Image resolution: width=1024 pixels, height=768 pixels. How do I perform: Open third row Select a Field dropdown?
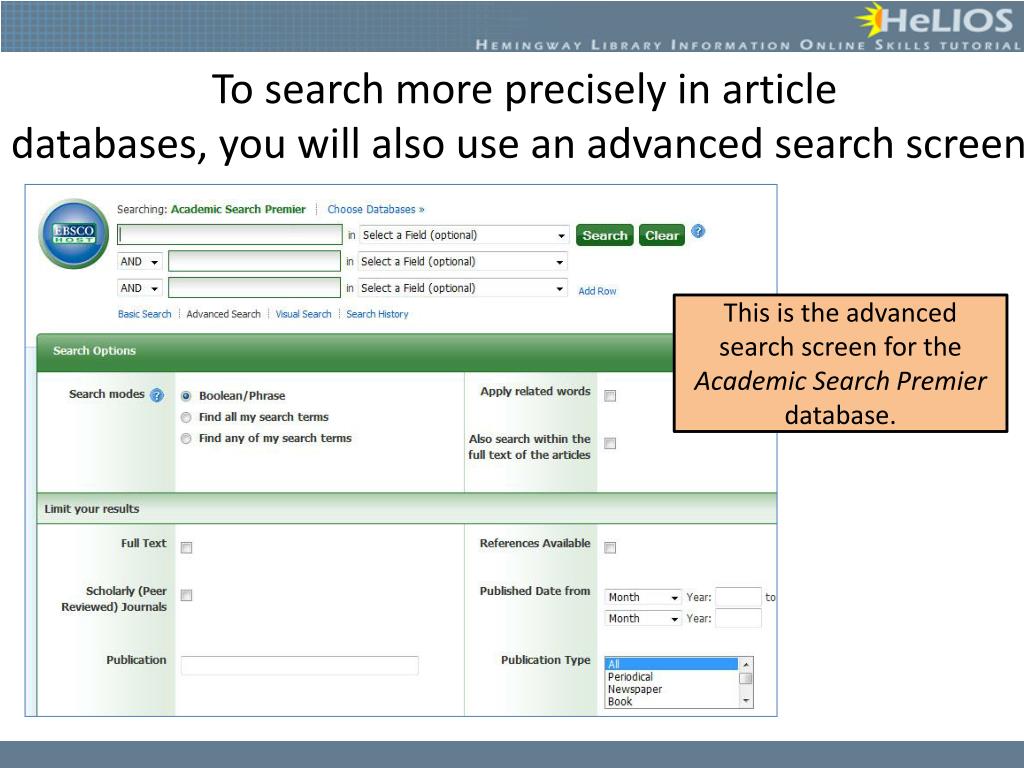click(x=462, y=288)
